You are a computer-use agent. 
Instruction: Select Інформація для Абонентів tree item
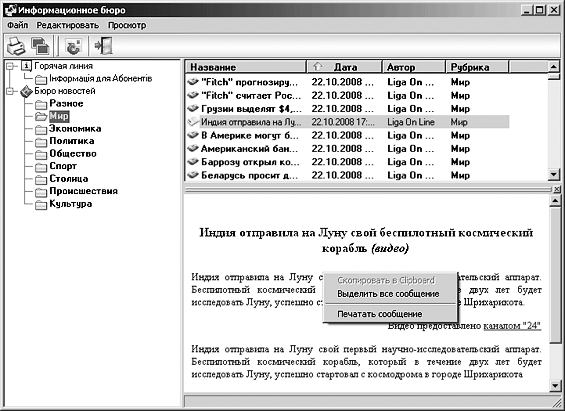click(x=101, y=79)
